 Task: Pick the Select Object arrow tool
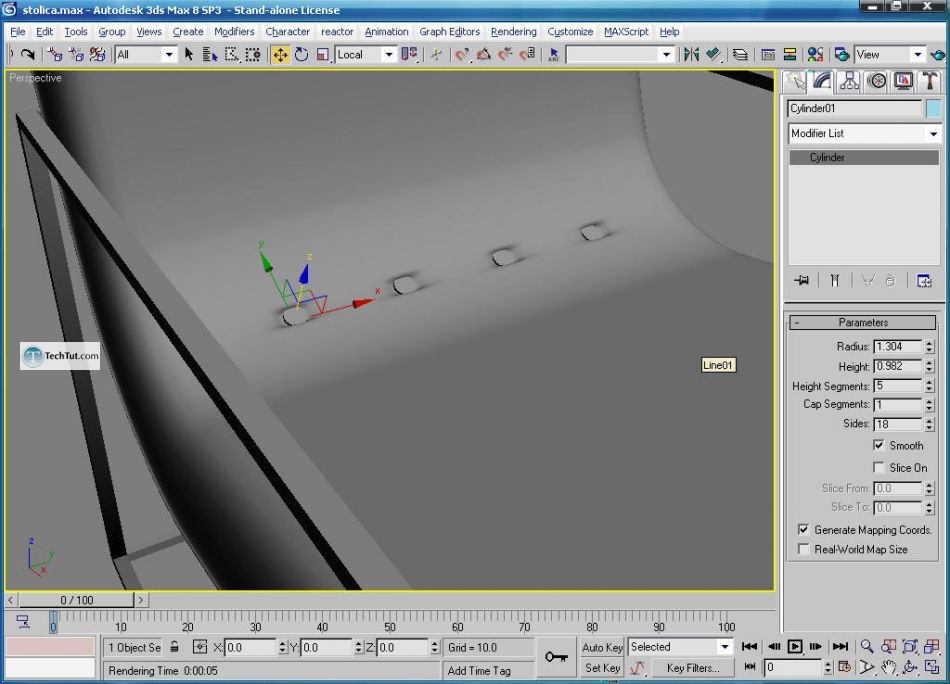click(188, 55)
